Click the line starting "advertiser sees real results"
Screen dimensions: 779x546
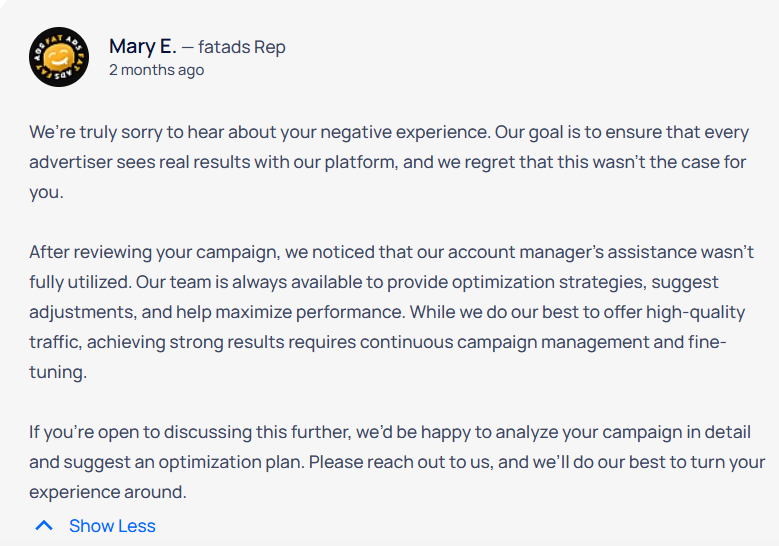click(388, 162)
